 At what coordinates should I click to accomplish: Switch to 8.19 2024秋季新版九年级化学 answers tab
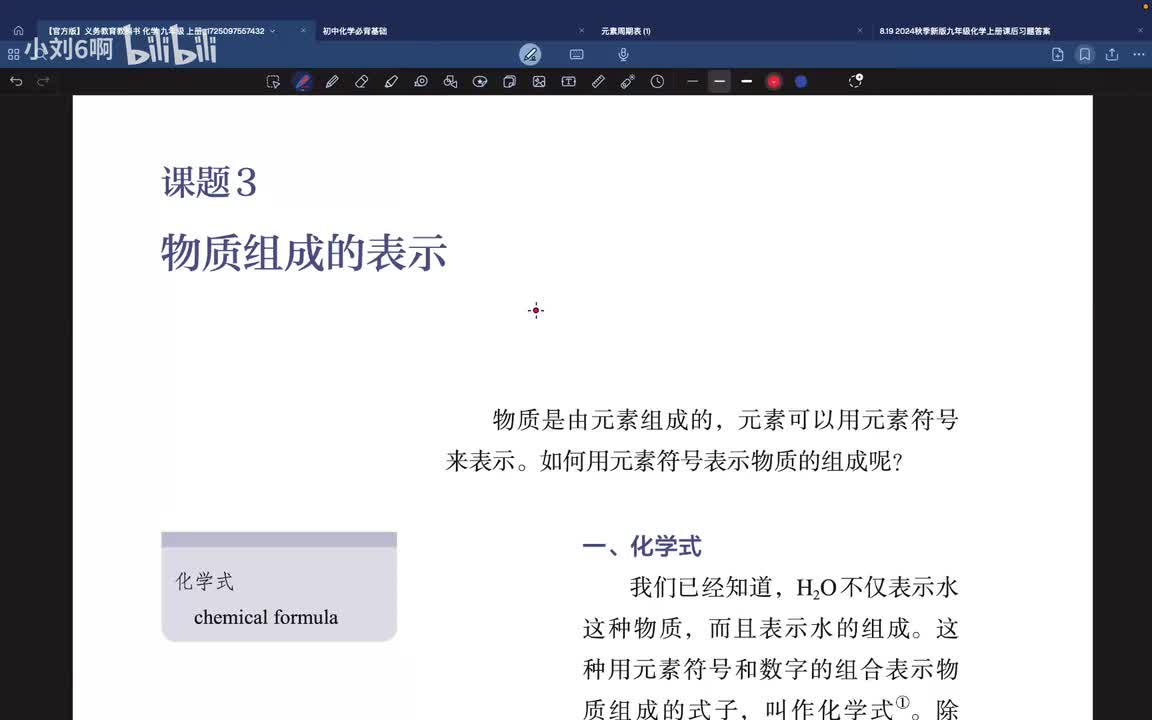pyautogui.click(x=965, y=31)
